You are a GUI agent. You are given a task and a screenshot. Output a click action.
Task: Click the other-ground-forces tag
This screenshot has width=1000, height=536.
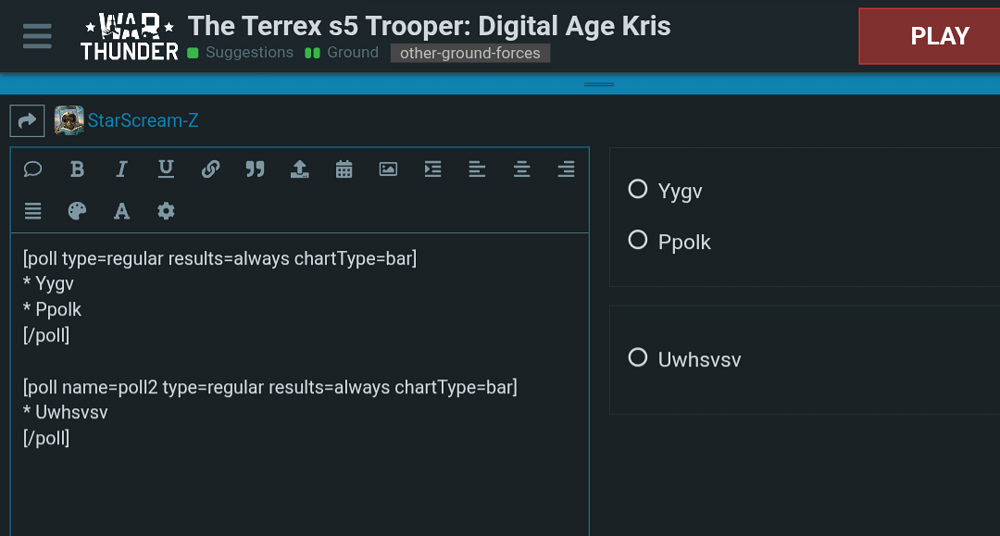[x=470, y=53]
